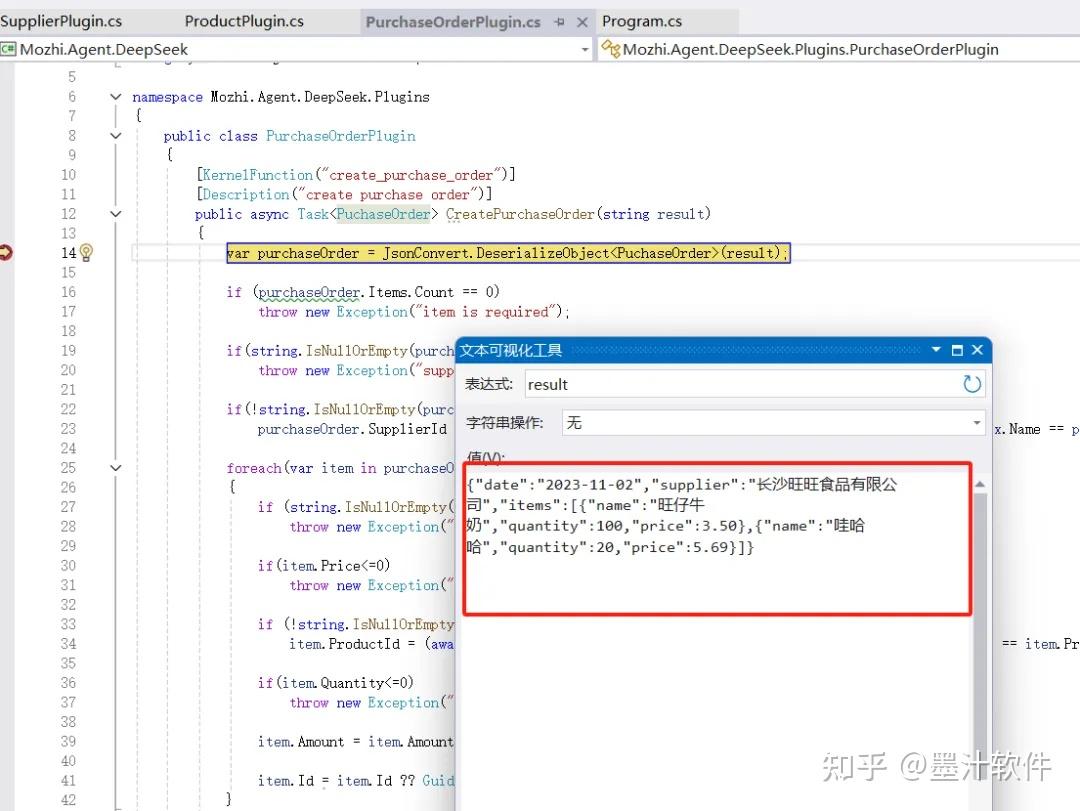Click the breakpoint arrow marker on line 14
The height and width of the screenshot is (811, 1080).
6,253
